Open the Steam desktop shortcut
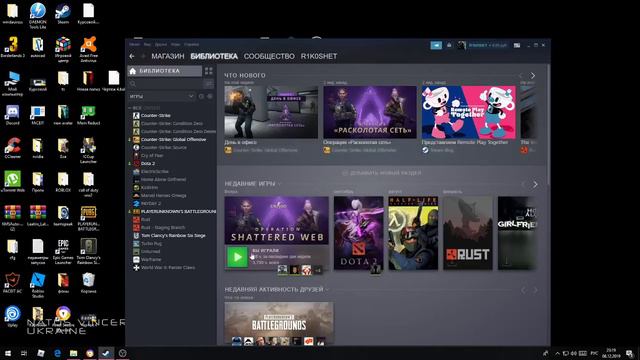The image size is (640, 360). point(63,14)
